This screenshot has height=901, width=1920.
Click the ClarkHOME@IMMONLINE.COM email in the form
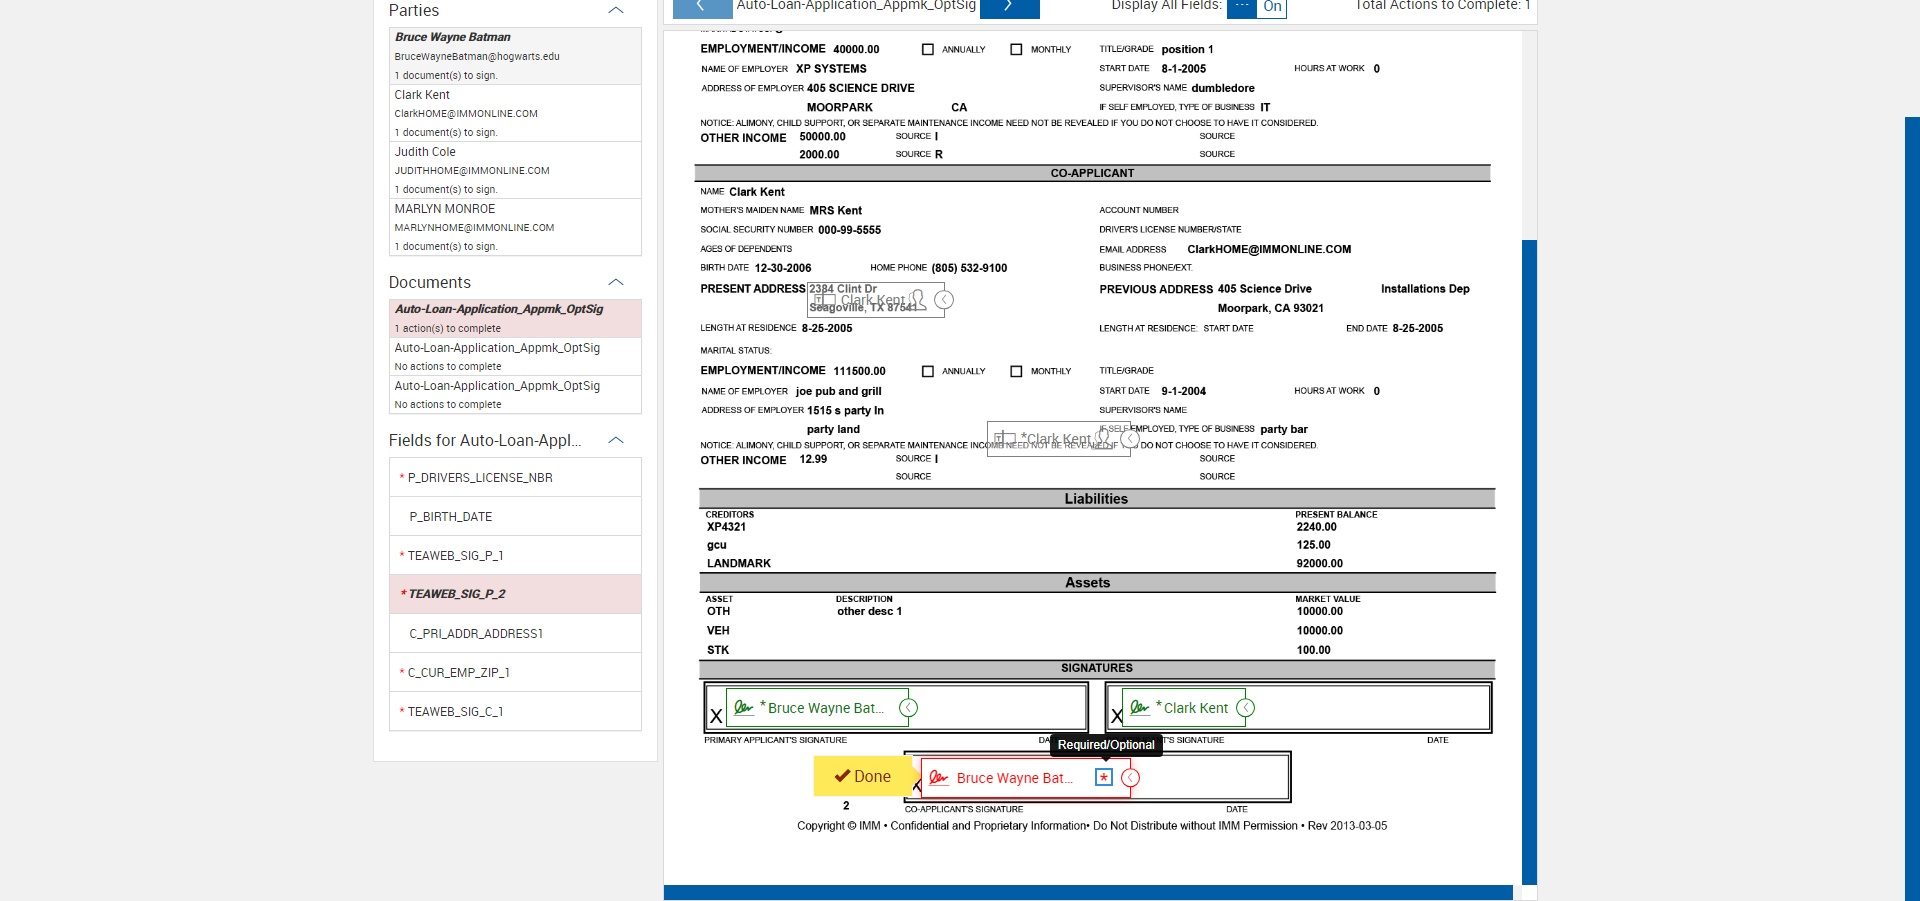(1269, 250)
